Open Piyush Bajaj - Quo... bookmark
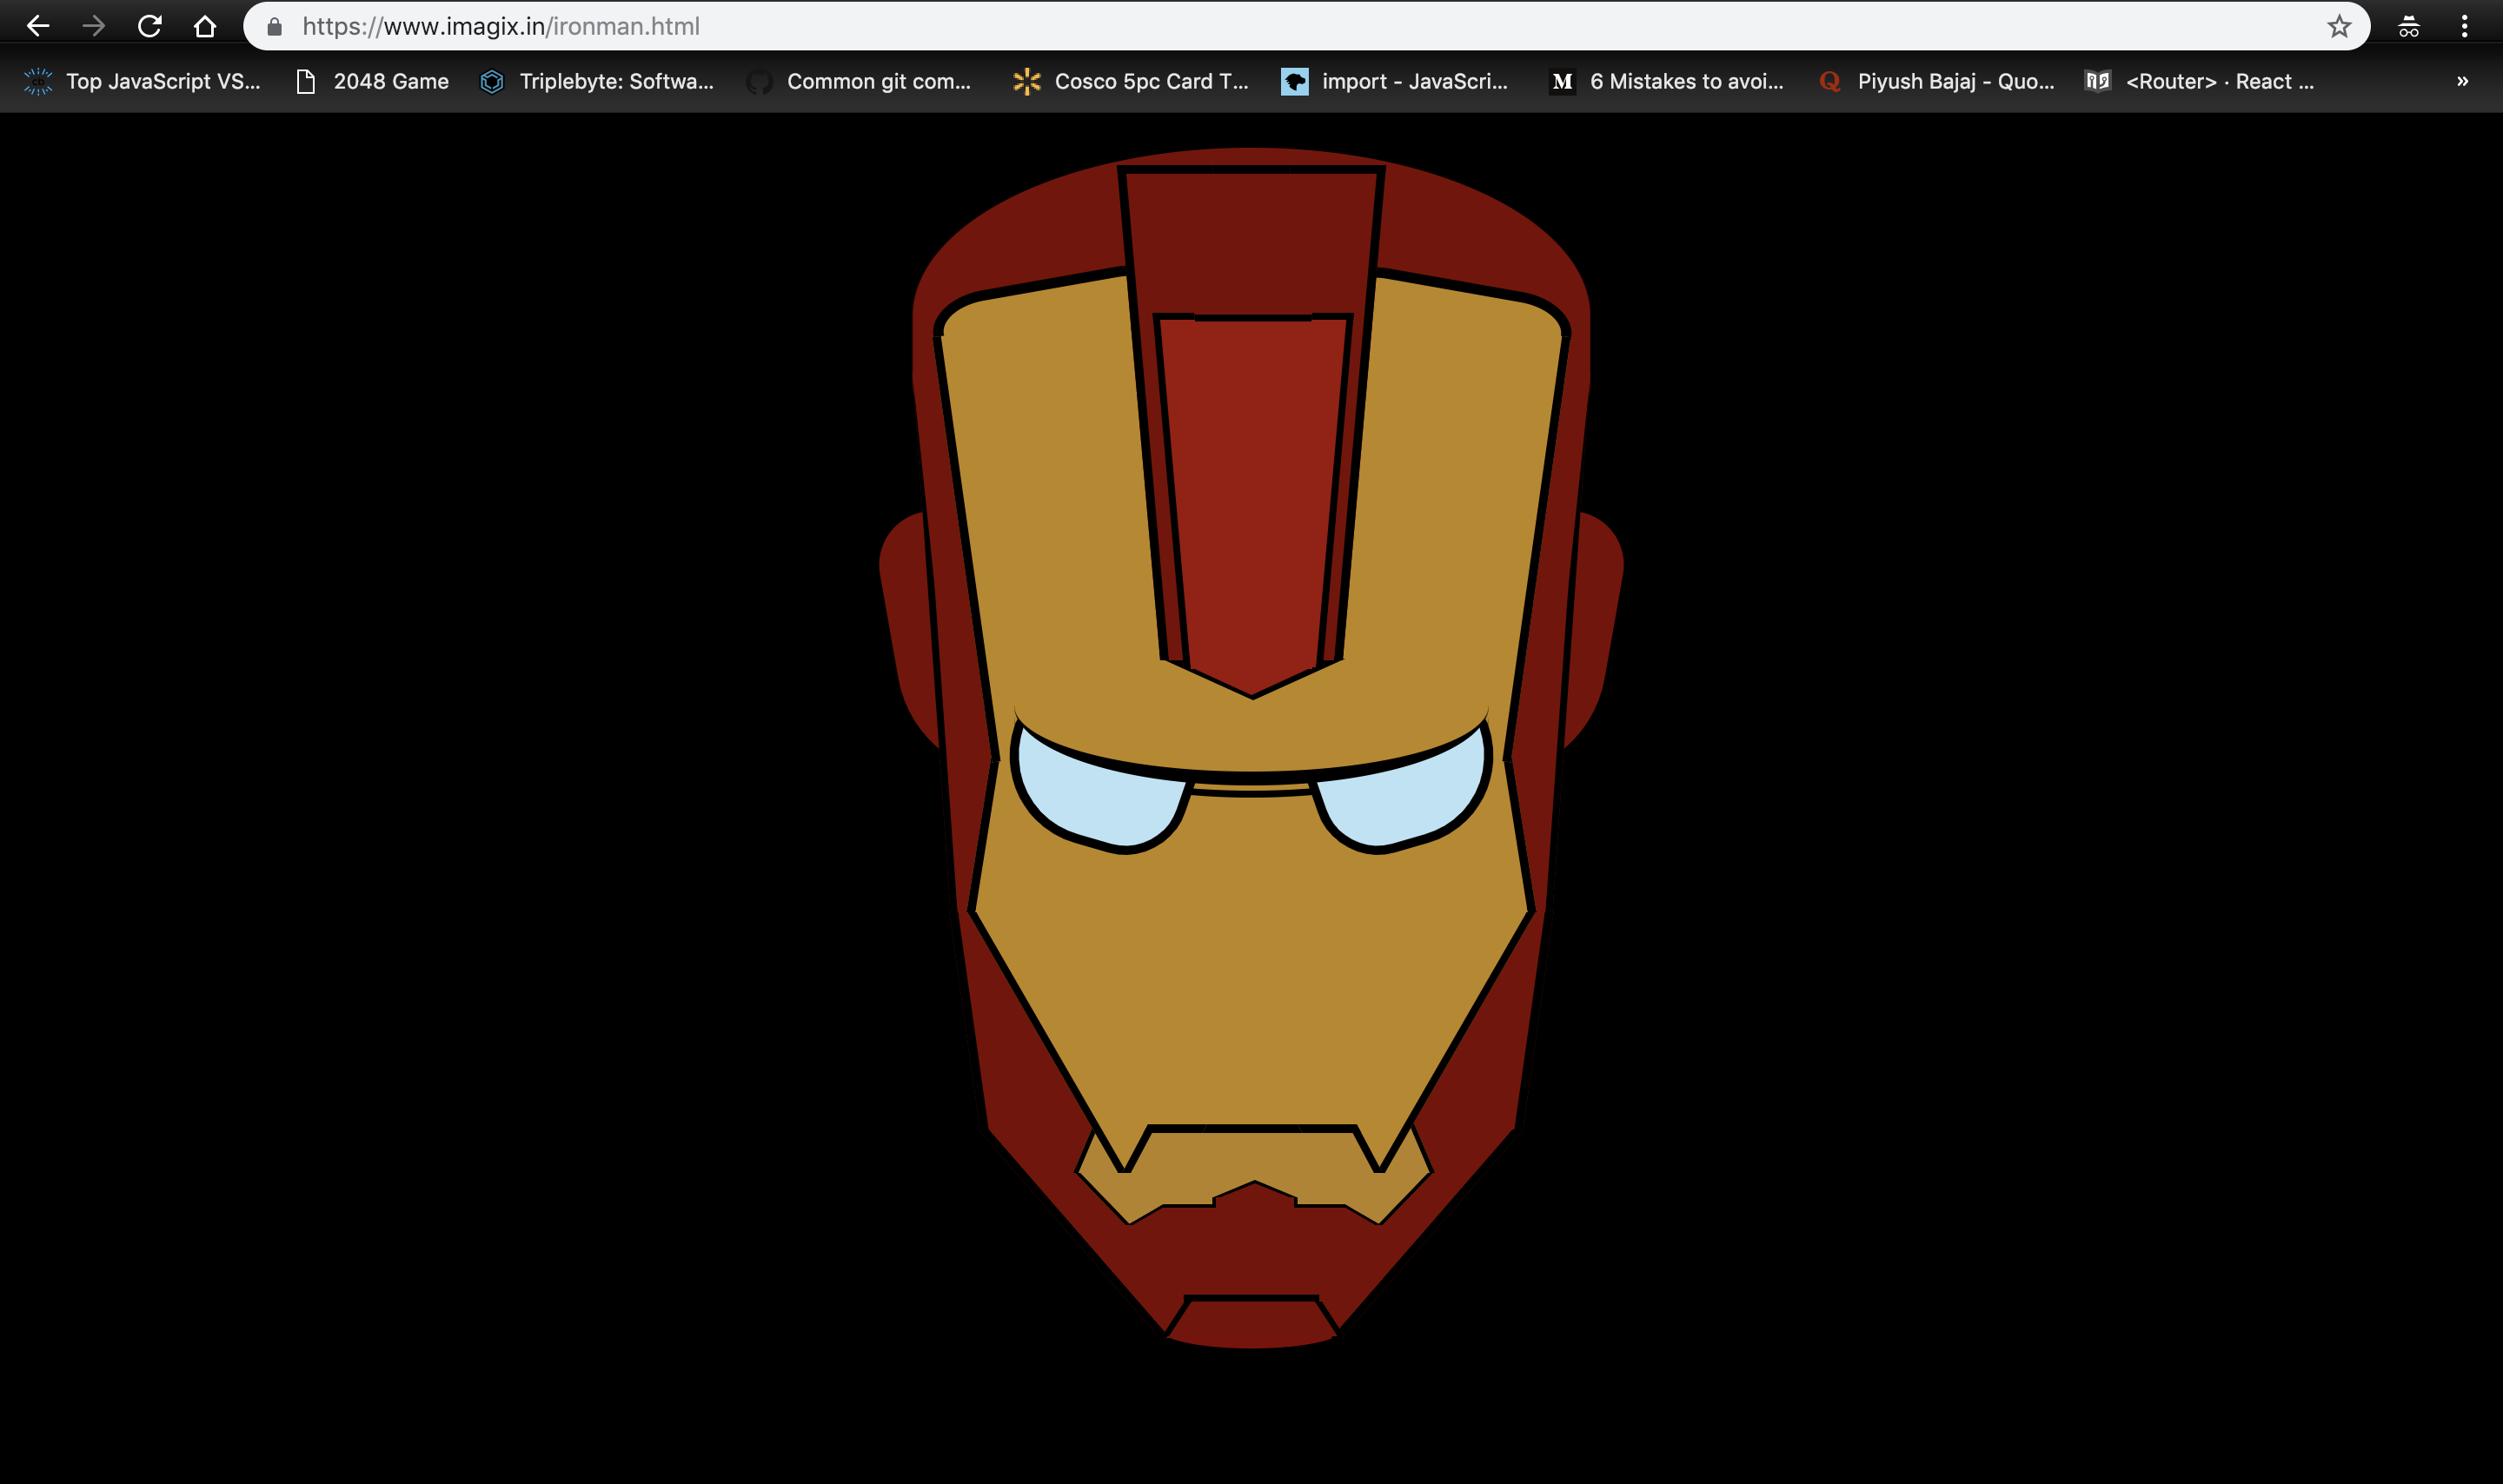This screenshot has width=2503, height=1484. [x=1936, y=82]
